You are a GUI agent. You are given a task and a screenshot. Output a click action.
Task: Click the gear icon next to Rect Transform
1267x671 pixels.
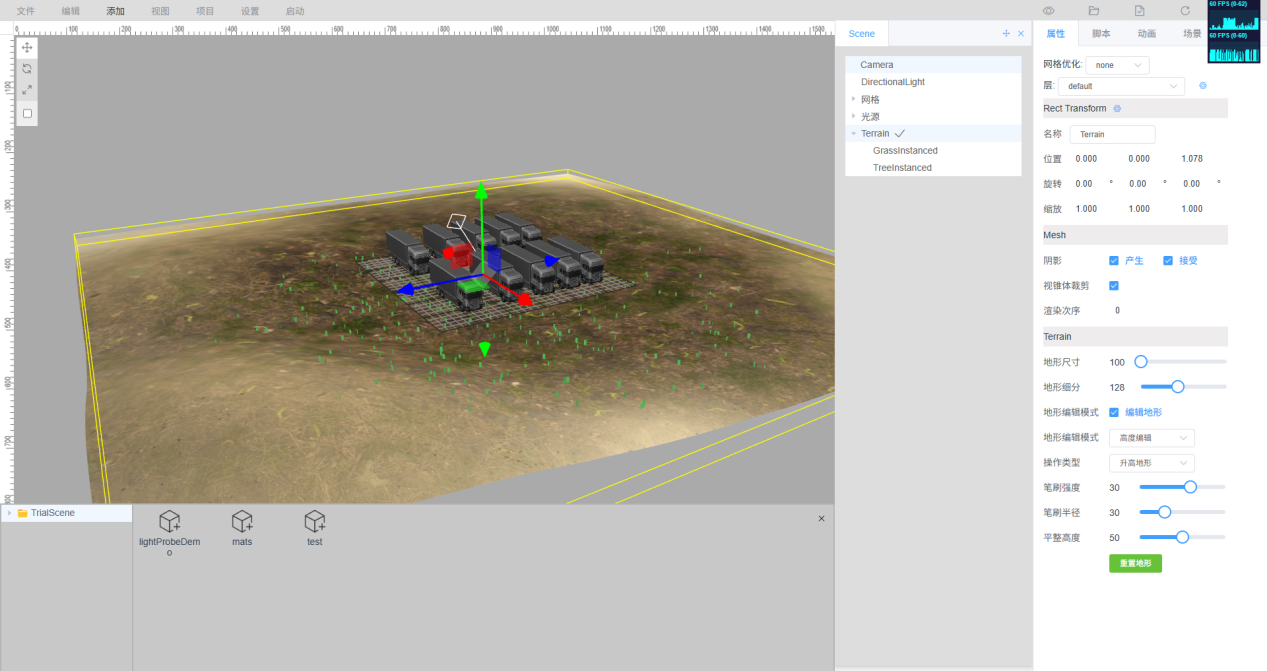1117,108
